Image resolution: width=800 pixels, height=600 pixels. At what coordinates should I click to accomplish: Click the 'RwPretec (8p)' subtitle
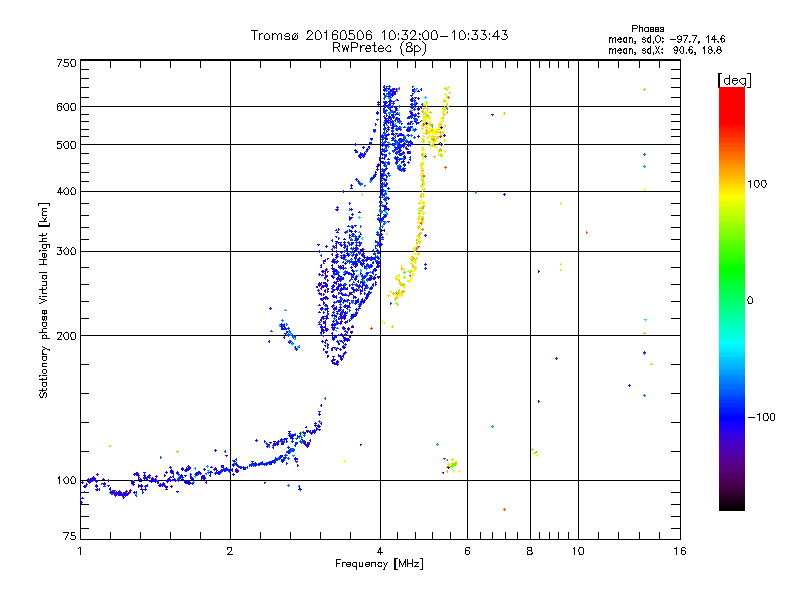click(379, 48)
